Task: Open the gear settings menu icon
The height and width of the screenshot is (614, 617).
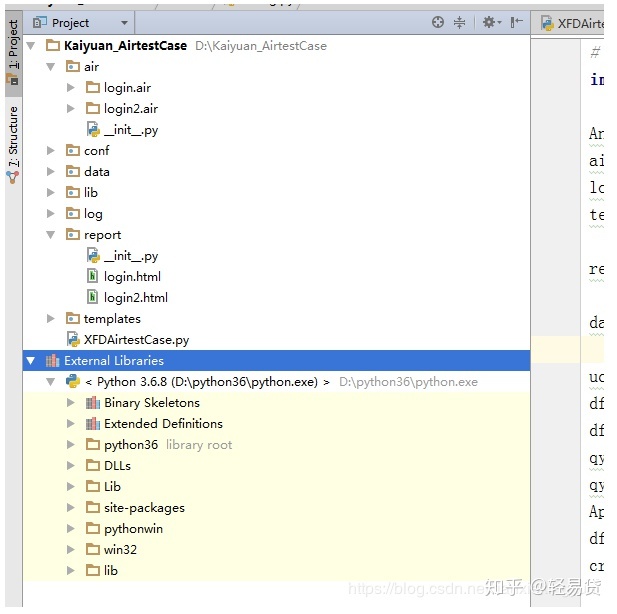Action: click(x=491, y=22)
